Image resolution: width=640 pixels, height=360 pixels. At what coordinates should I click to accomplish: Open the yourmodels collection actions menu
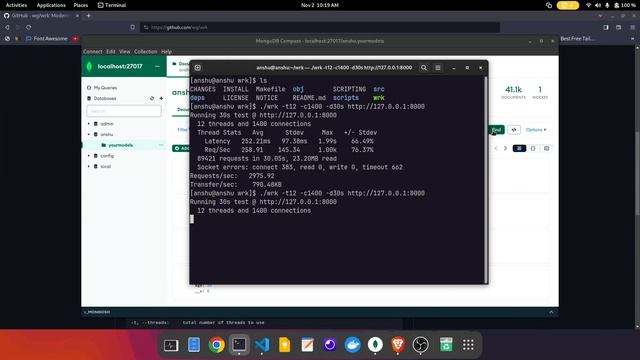(x=161, y=145)
